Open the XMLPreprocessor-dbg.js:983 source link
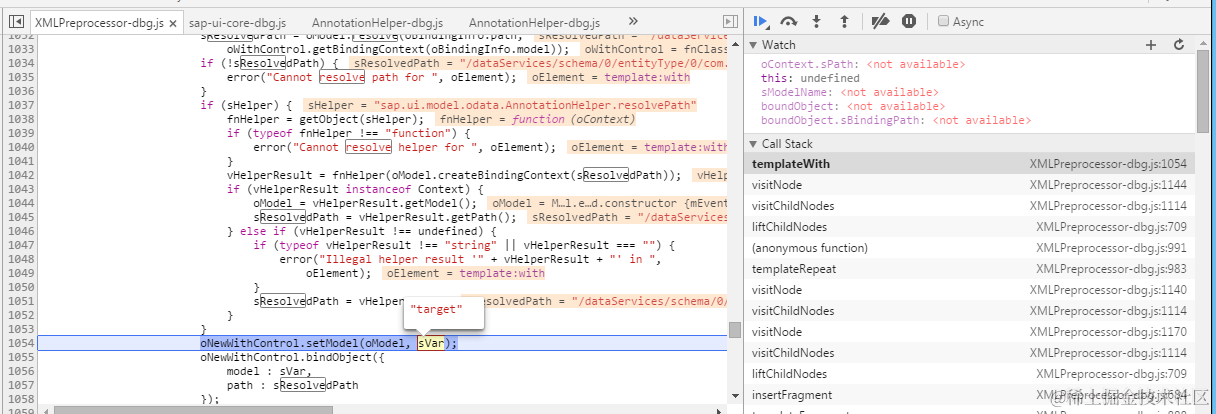The image size is (1216, 414). pyautogui.click(x=1112, y=269)
